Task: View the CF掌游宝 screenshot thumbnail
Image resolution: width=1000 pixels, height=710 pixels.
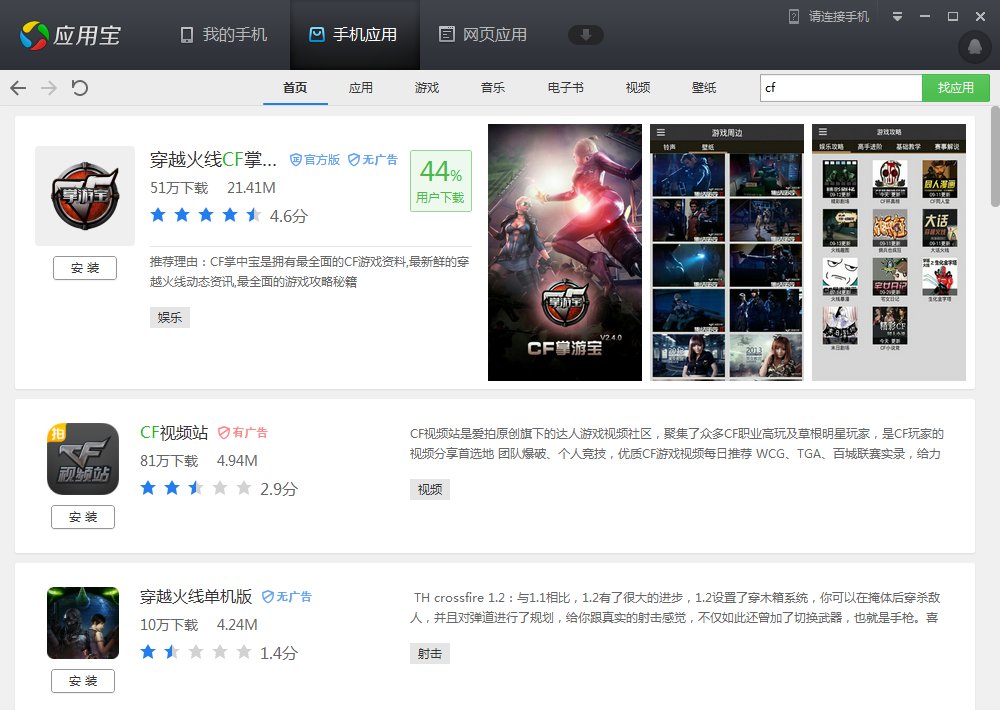Action: 564,252
